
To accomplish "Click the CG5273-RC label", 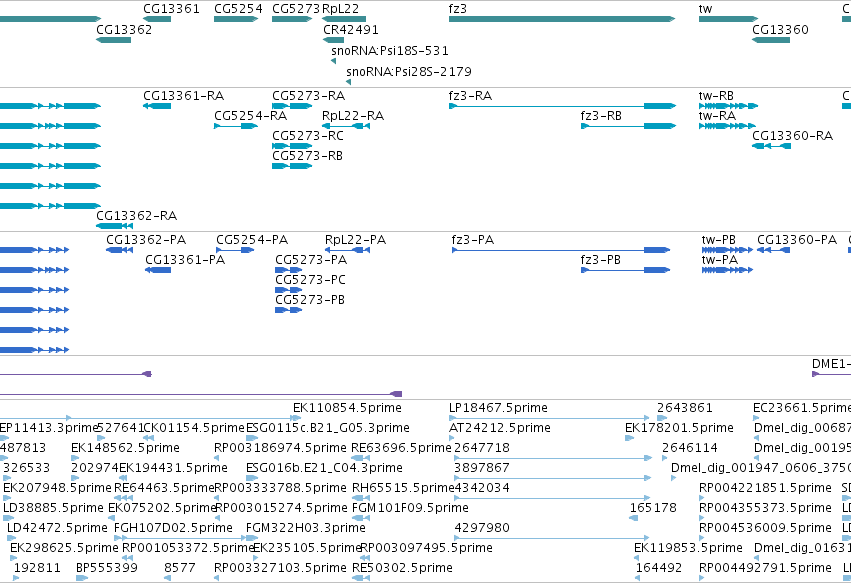I will coord(308,136).
